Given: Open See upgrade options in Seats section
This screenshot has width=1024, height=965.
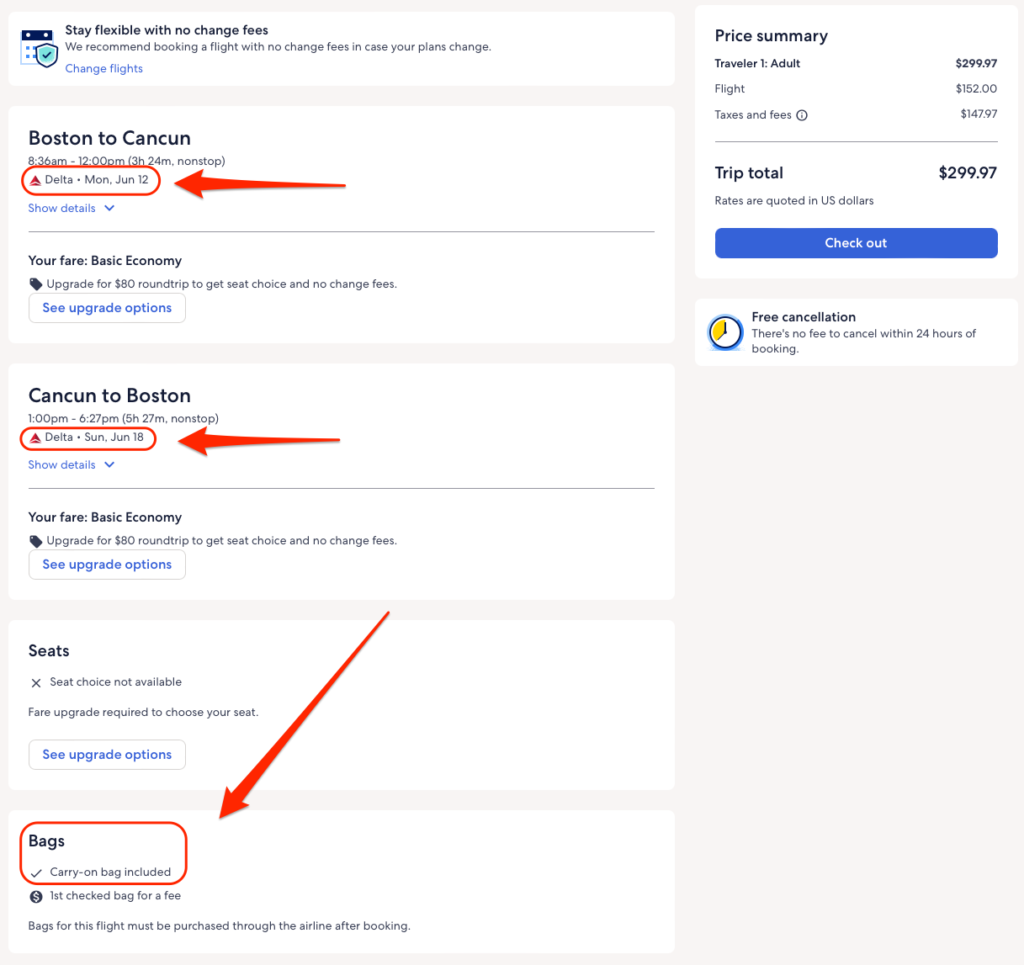Looking at the screenshot, I should (x=107, y=755).
